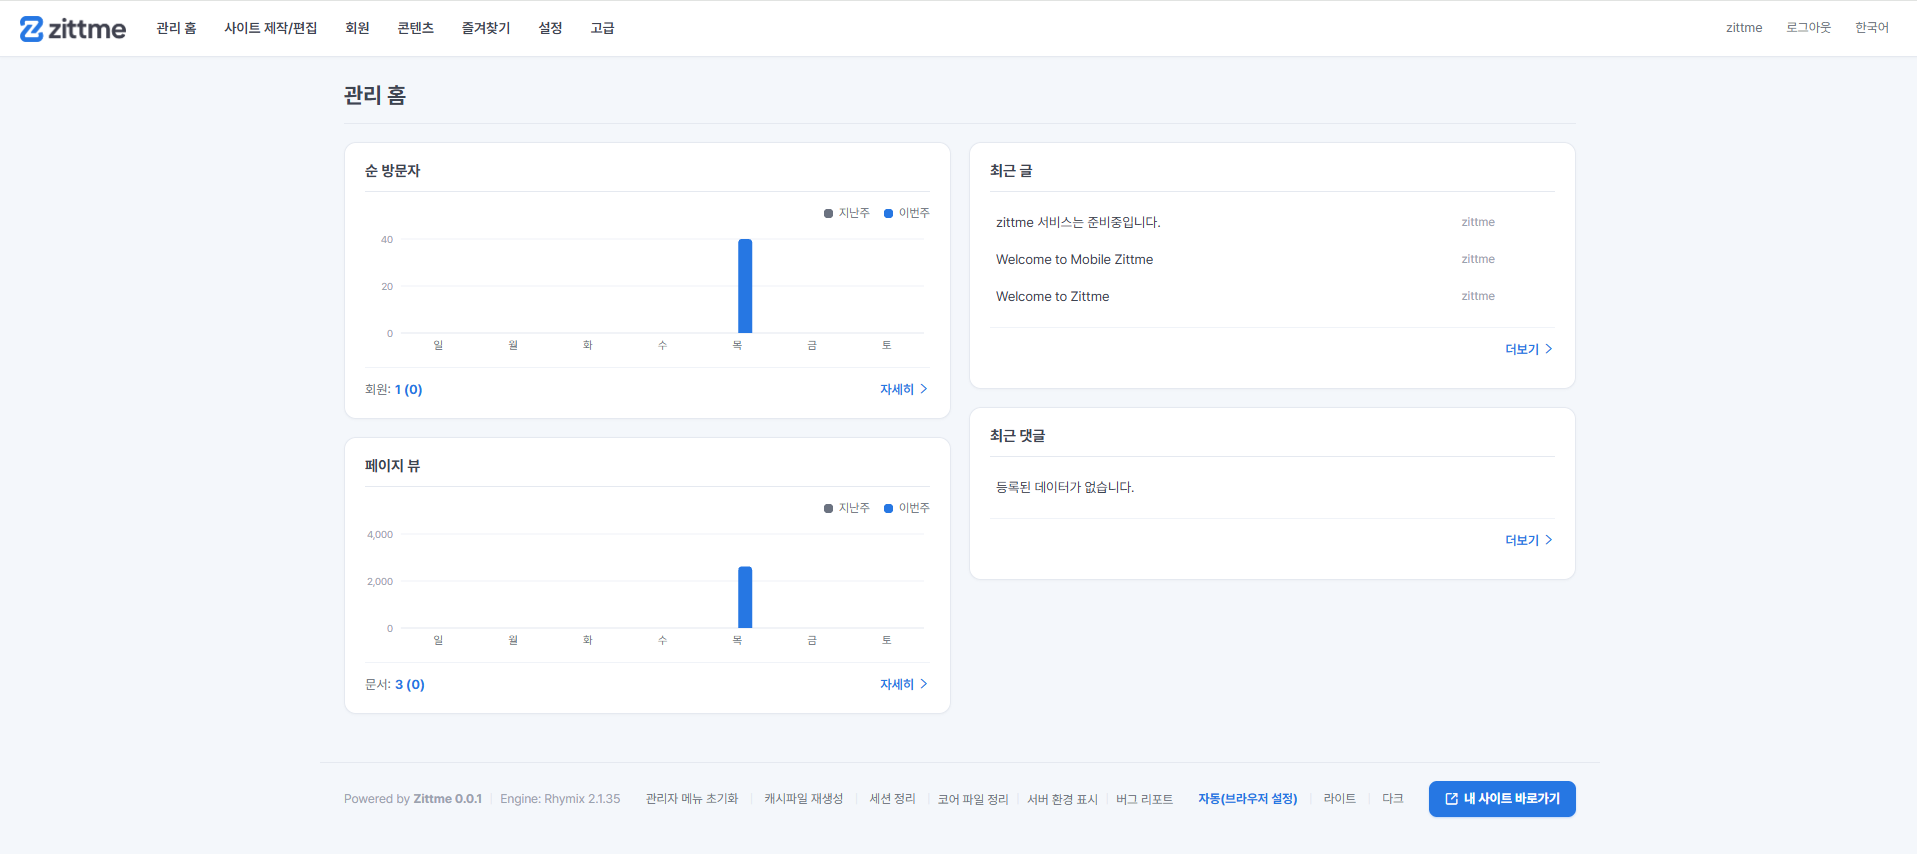Toggle 지난주 legend dot in 페이지 뷰 chart
This screenshot has width=1917, height=854.
tap(828, 508)
